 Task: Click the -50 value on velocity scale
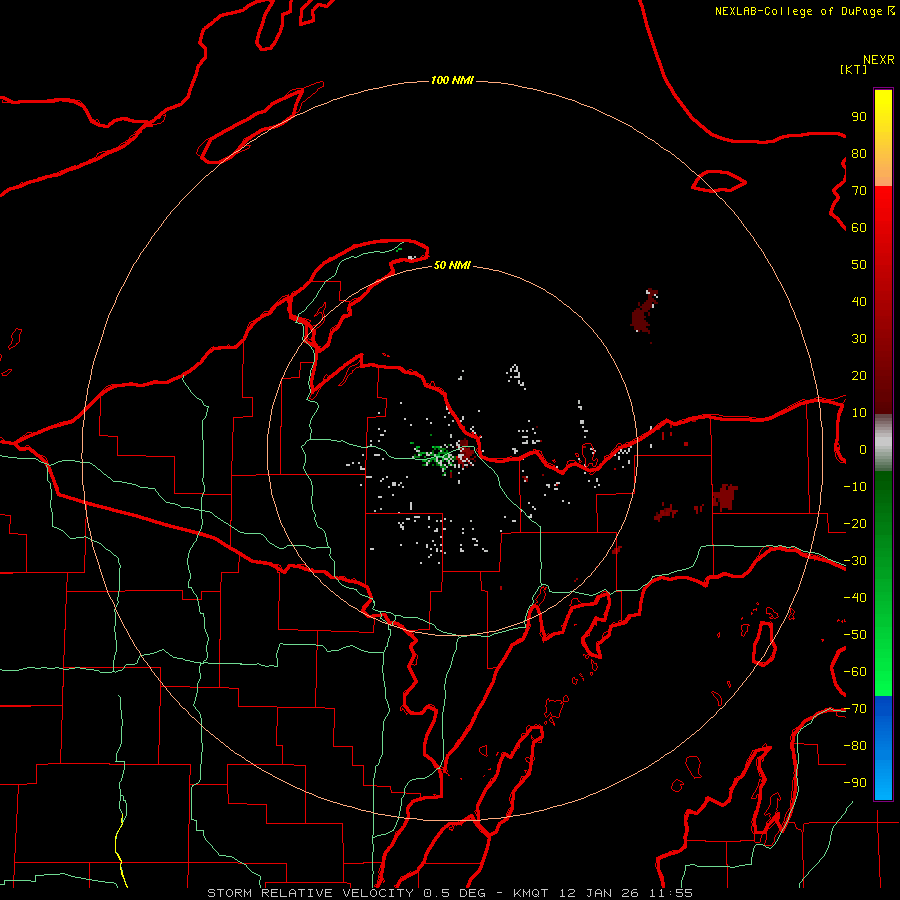855,635
